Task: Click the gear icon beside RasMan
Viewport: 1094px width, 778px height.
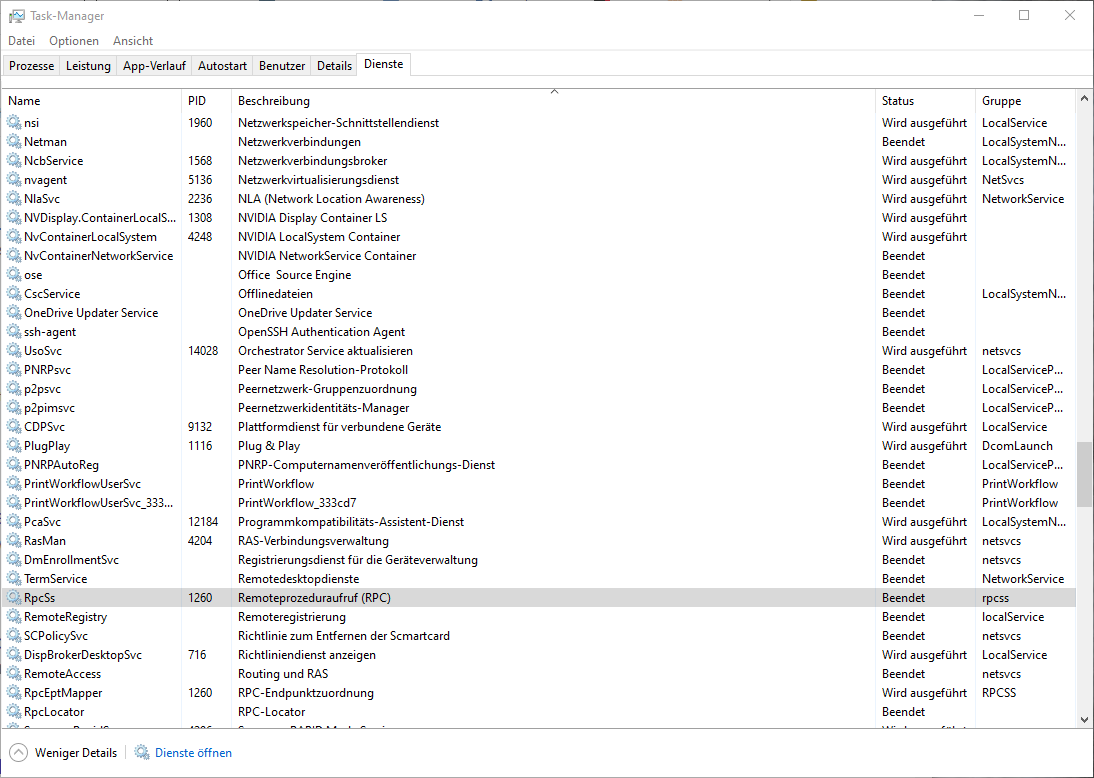Action: click(14, 541)
